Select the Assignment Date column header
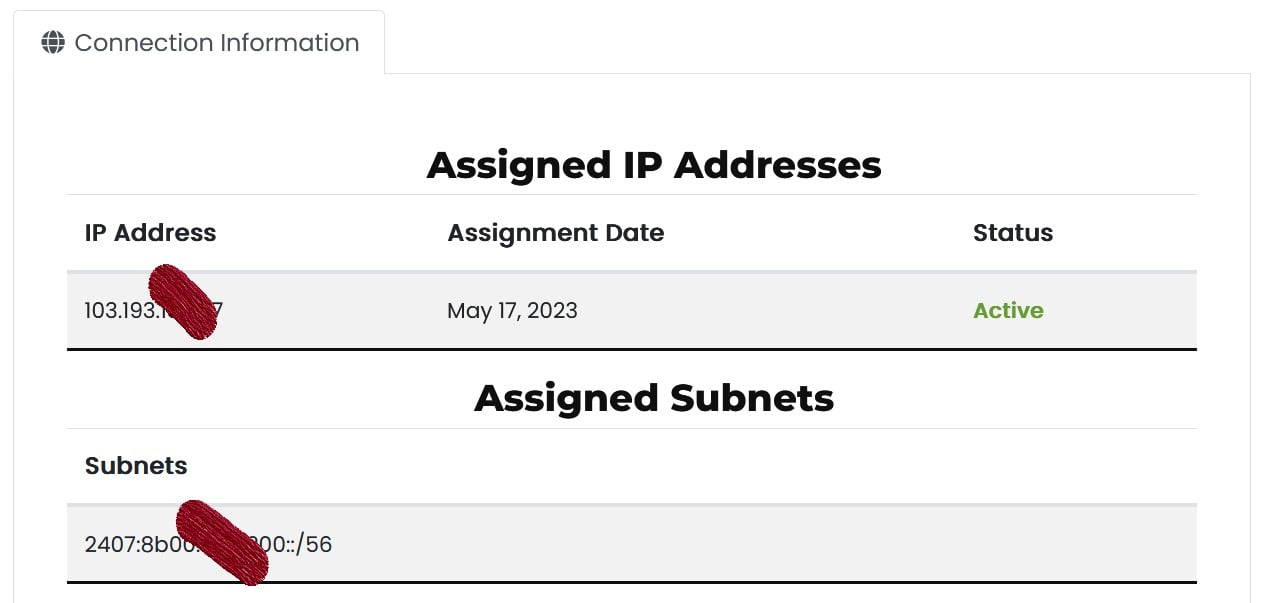The image size is (1262, 603). tap(555, 233)
